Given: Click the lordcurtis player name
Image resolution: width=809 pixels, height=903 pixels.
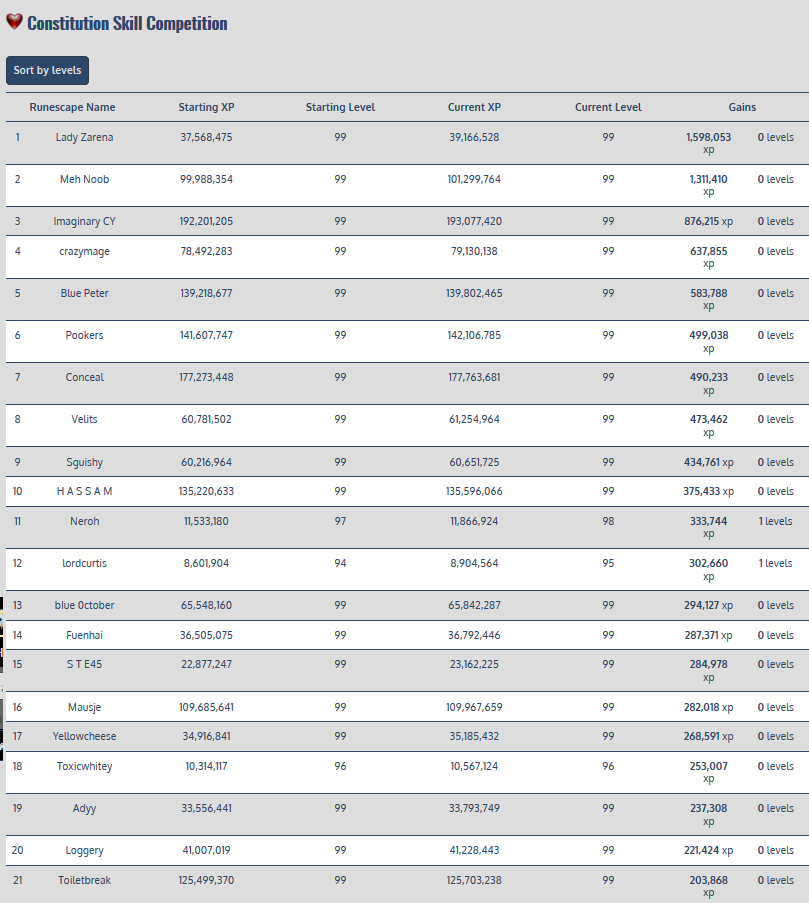Looking at the screenshot, I should click(x=84, y=563).
